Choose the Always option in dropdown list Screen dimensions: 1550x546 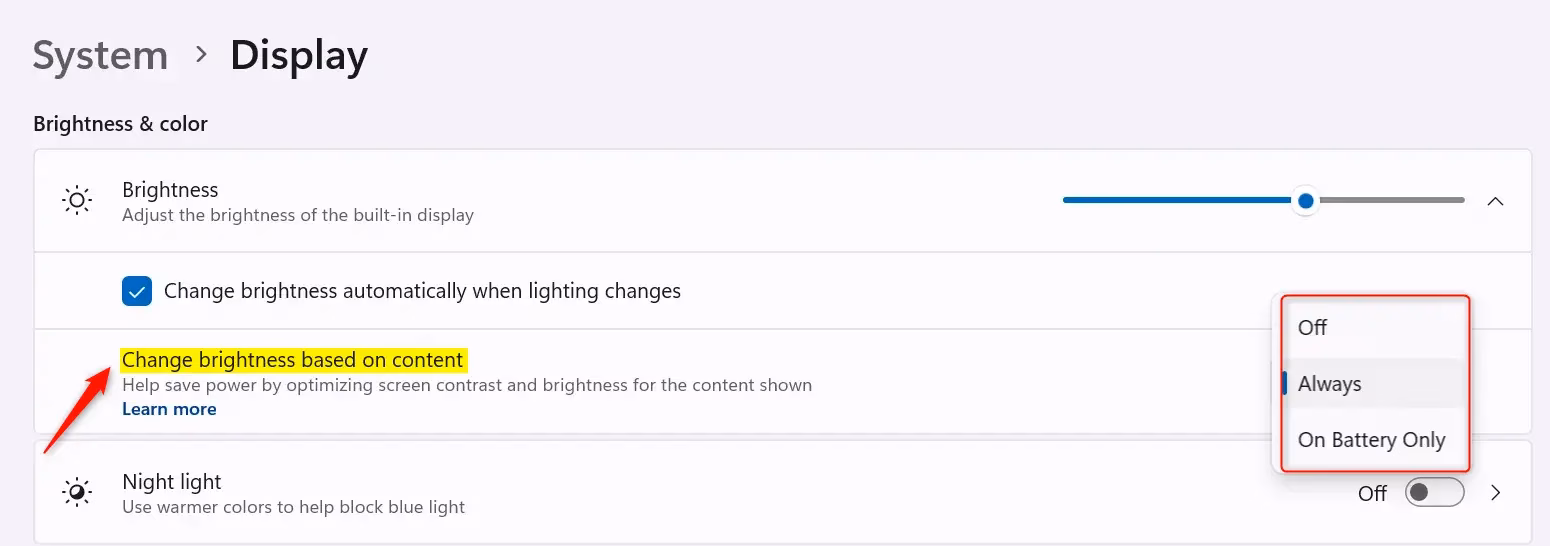tap(1329, 384)
